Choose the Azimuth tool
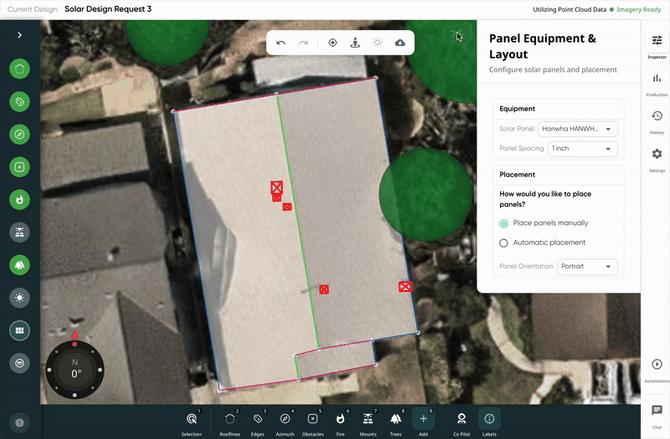 click(x=285, y=420)
